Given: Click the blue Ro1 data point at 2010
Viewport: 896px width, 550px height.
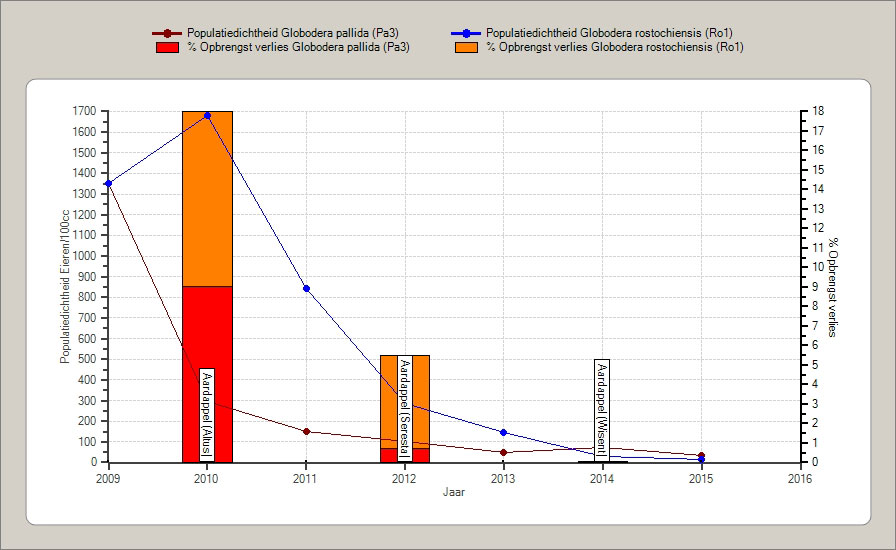Looking at the screenshot, I should (207, 116).
